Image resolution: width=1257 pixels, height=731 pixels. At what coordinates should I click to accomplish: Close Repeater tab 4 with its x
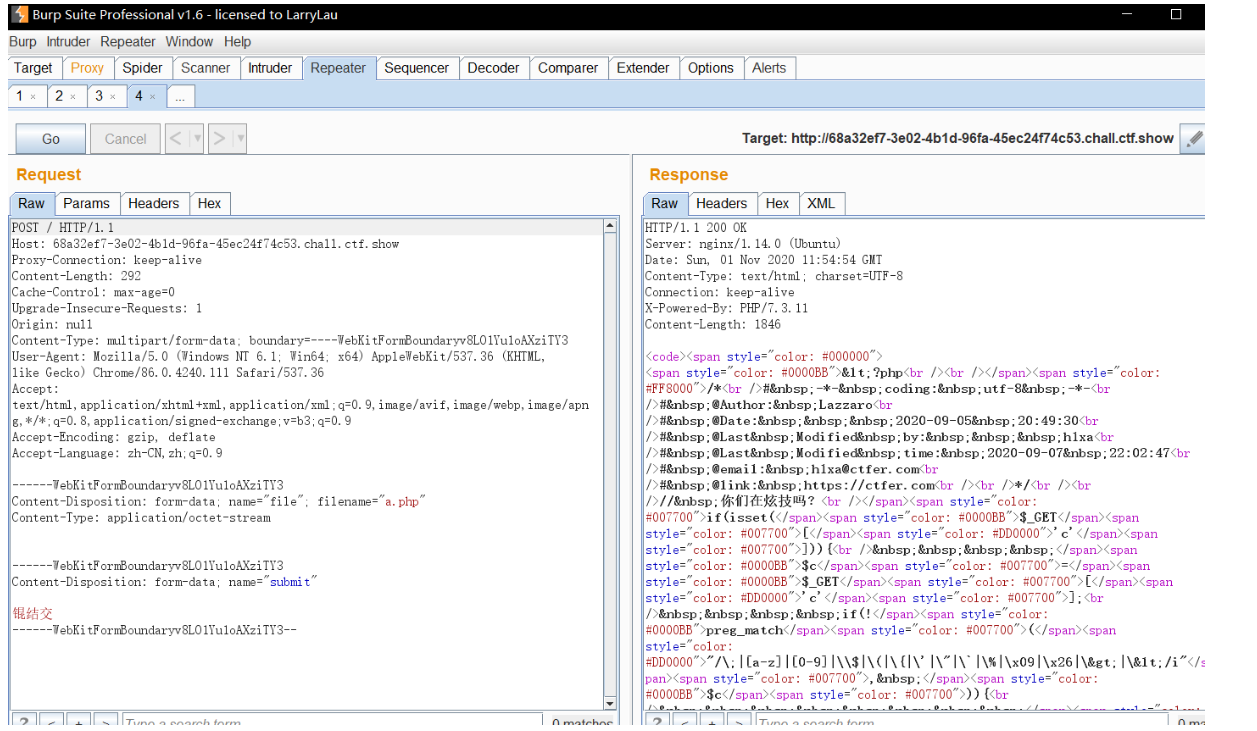(x=152, y=97)
